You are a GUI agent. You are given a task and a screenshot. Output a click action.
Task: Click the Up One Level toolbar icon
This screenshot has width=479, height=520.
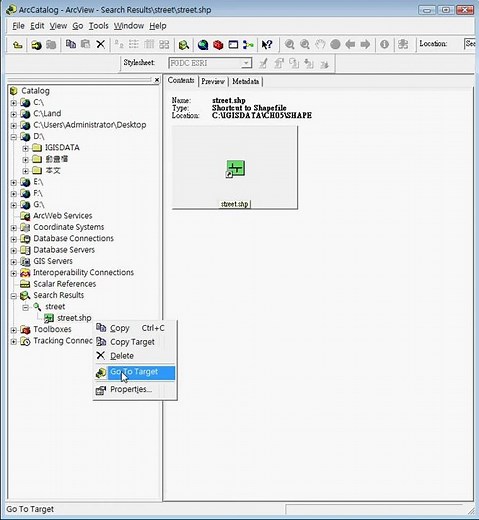pyautogui.click(x=17, y=45)
